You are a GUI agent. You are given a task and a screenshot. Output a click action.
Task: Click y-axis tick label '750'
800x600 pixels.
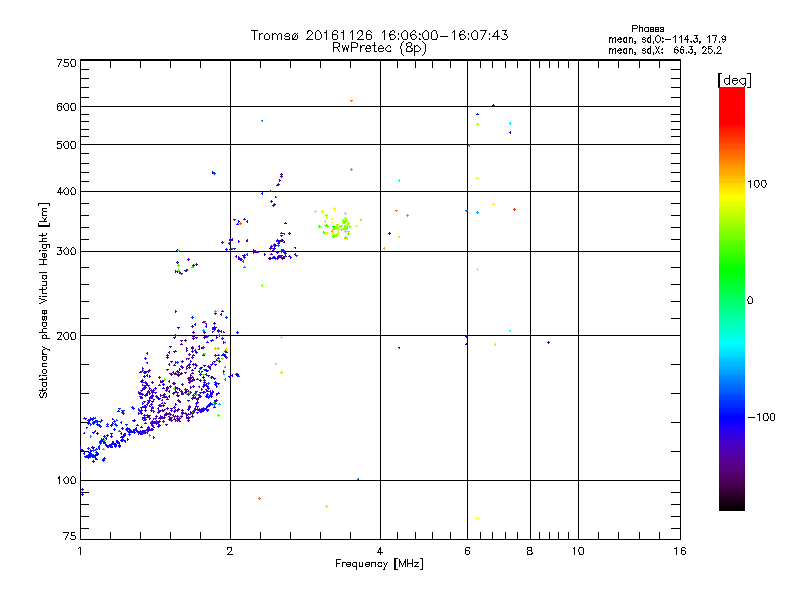66,63
